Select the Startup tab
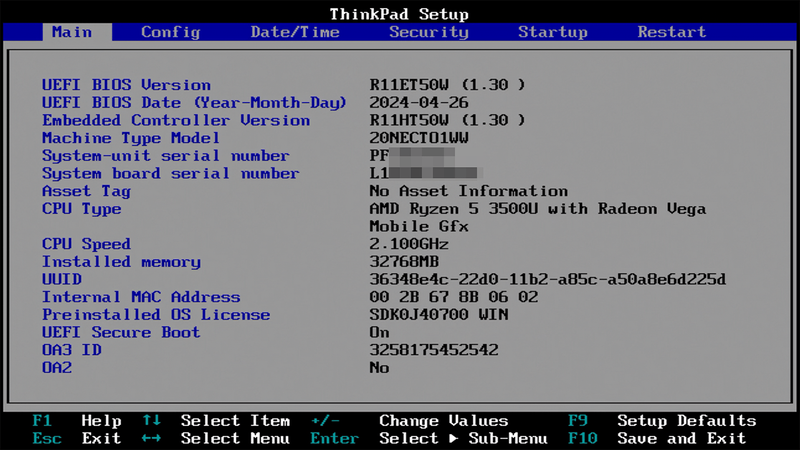The image size is (800, 450). pos(553,32)
